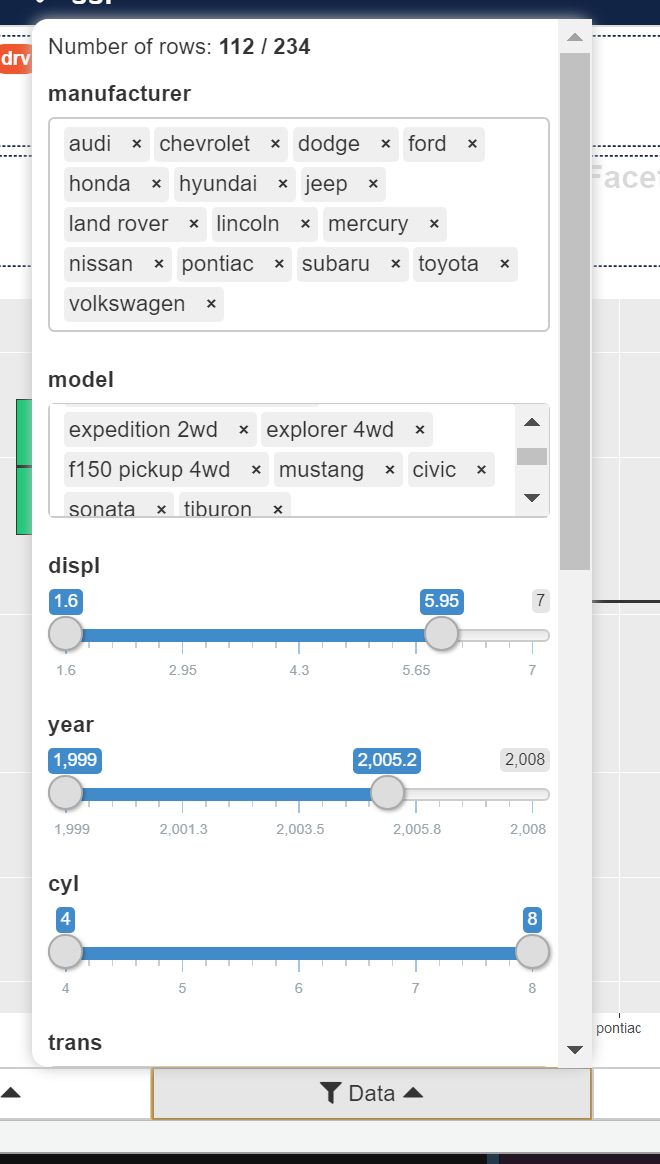Image resolution: width=660 pixels, height=1164 pixels.
Task: Remove the toyota manufacturer tag
Action: click(504, 264)
